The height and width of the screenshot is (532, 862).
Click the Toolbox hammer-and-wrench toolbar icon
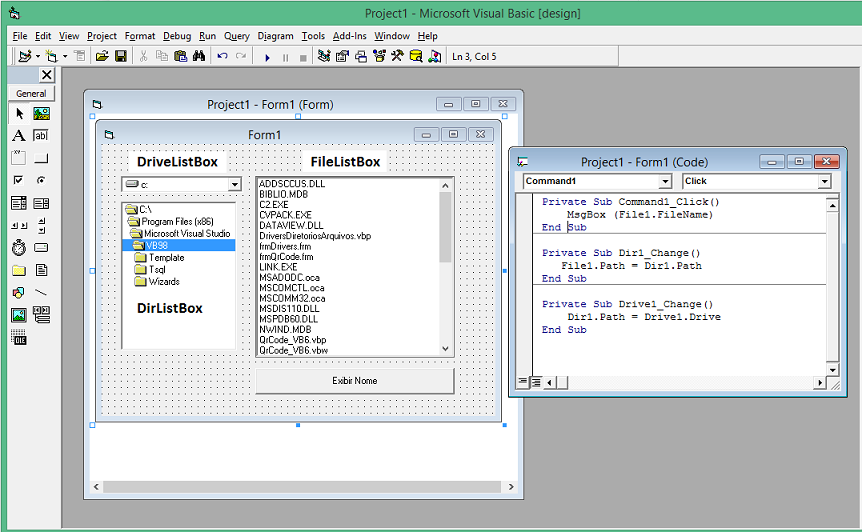[x=397, y=56]
